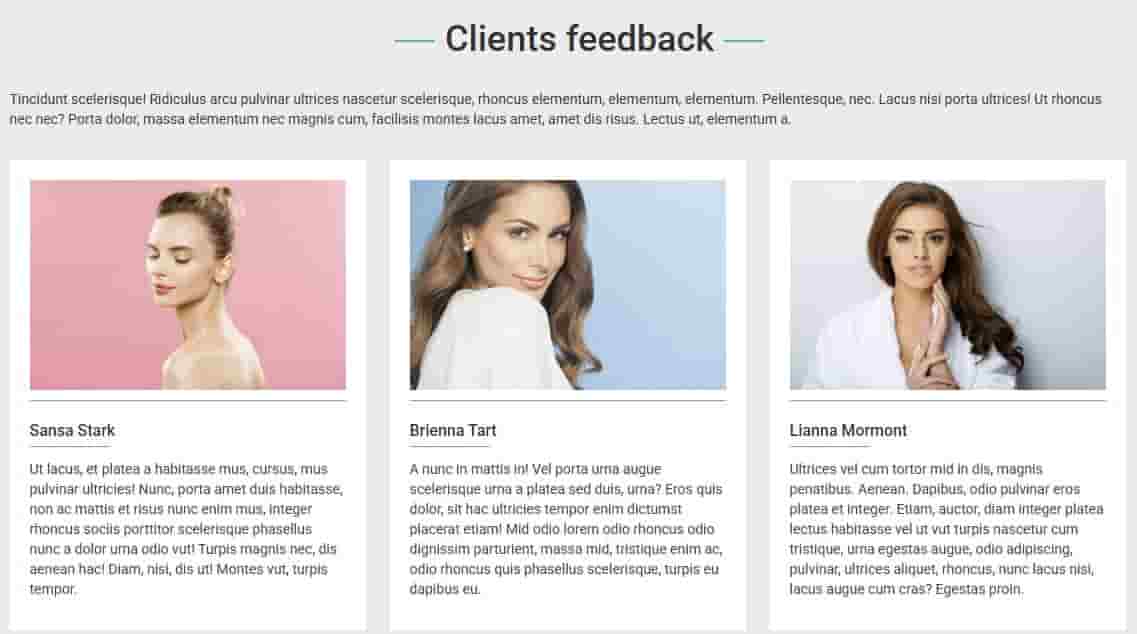Open Brienna Tart's photo with blue background

click(x=568, y=285)
